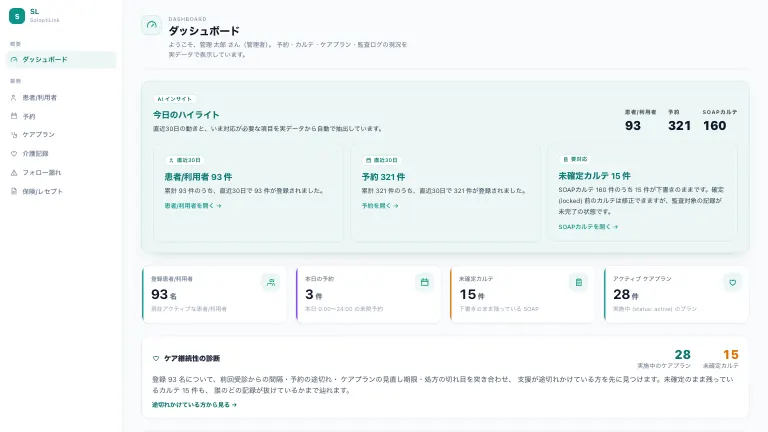
Task: Click the 未確定カルテ 15件 card title
Action: (x=595, y=176)
